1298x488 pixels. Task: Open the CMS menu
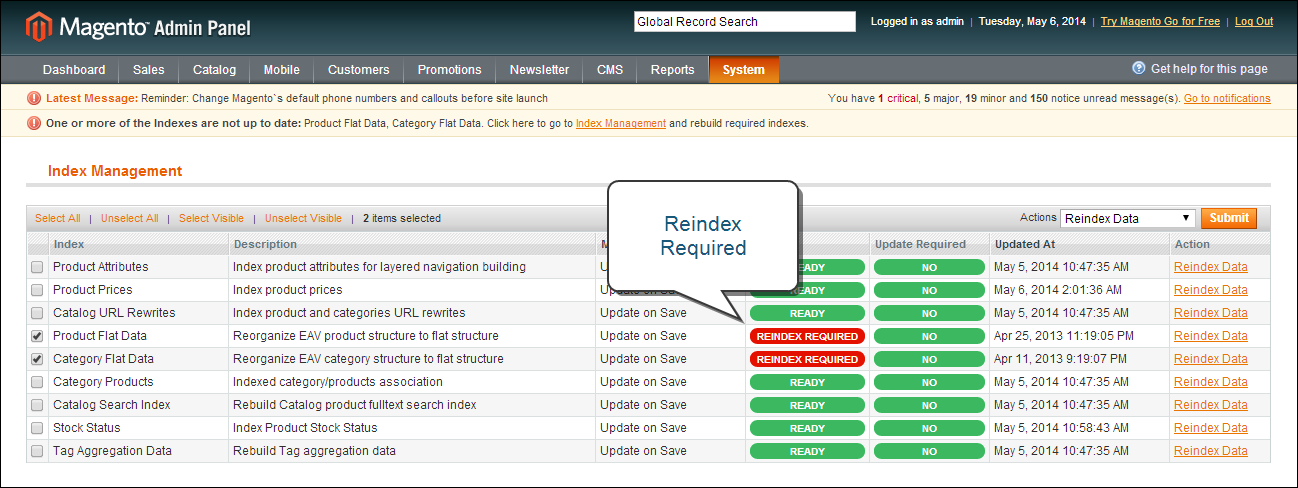610,70
